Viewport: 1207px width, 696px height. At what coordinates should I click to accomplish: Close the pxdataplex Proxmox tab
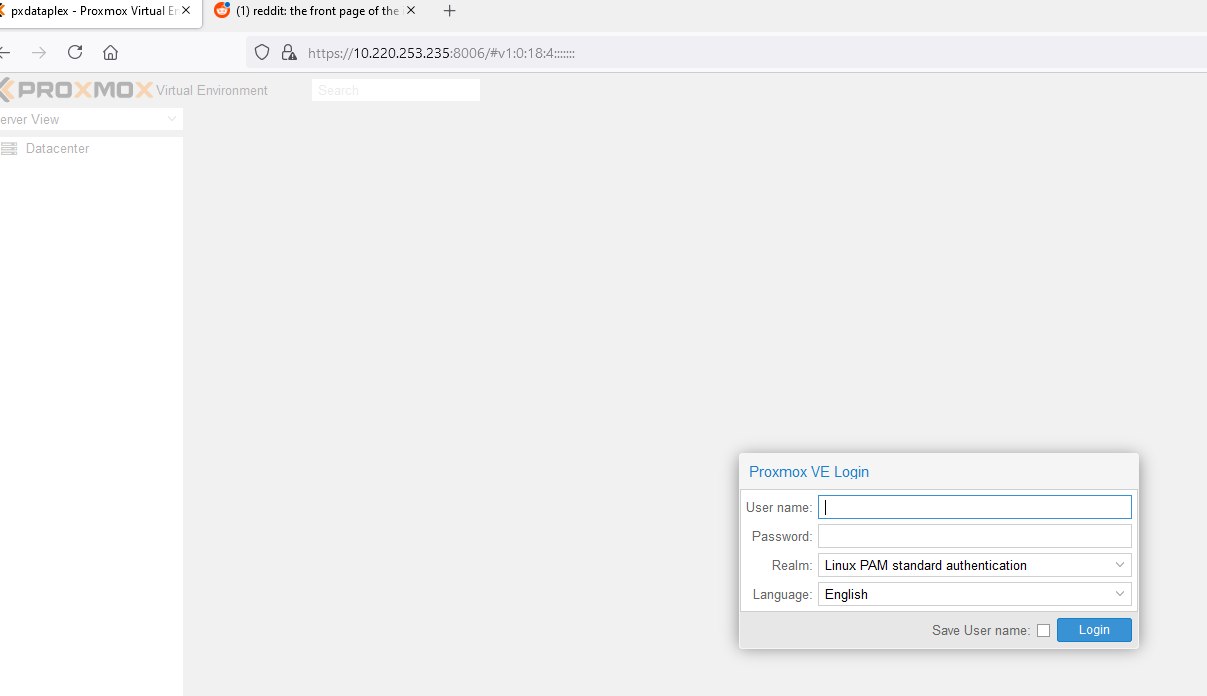pos(186,11)
